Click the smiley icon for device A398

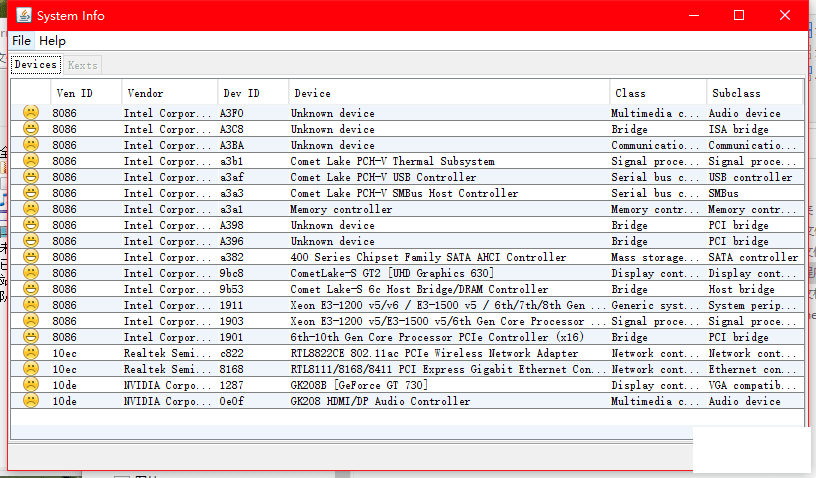[x=31, y=225]
